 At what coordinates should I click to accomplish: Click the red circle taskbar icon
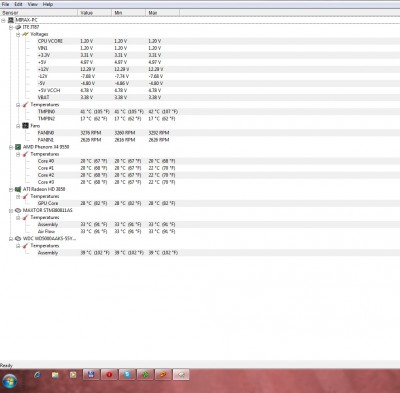coord(109,375)
